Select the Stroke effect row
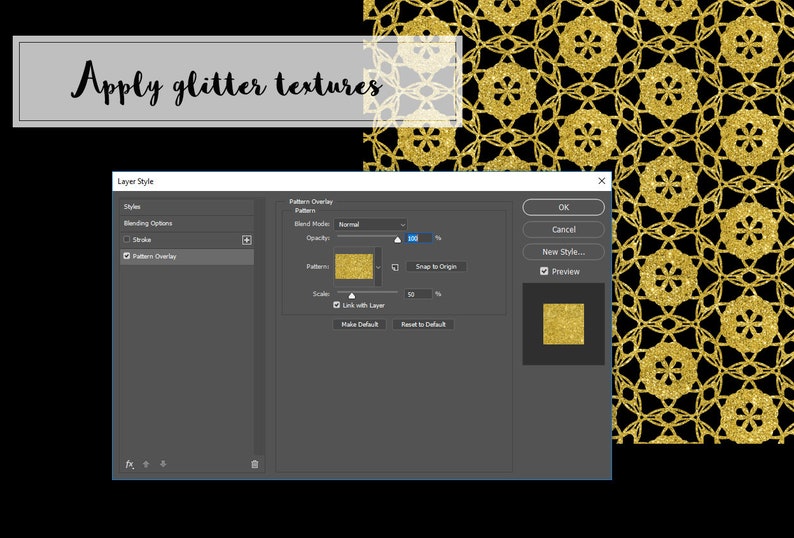This screenshot has height=538, width=794. pyautogui.click(x=187, y=240)
